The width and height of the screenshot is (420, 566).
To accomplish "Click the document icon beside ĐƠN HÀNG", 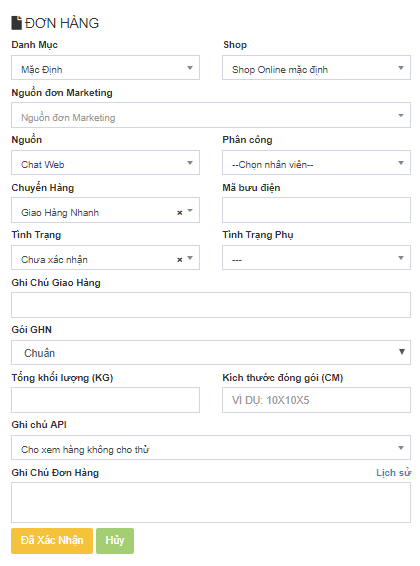I will pos(17,23).
